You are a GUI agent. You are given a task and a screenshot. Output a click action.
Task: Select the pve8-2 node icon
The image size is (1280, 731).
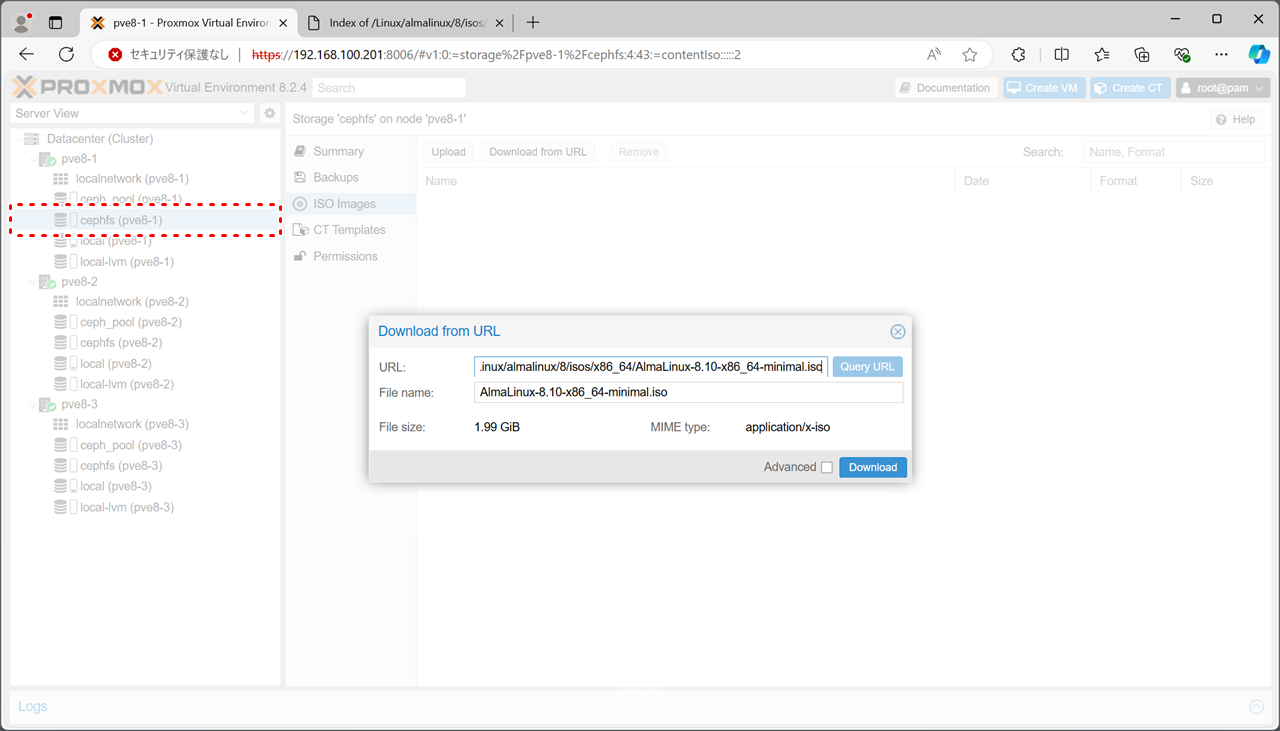tap(47, 282)
